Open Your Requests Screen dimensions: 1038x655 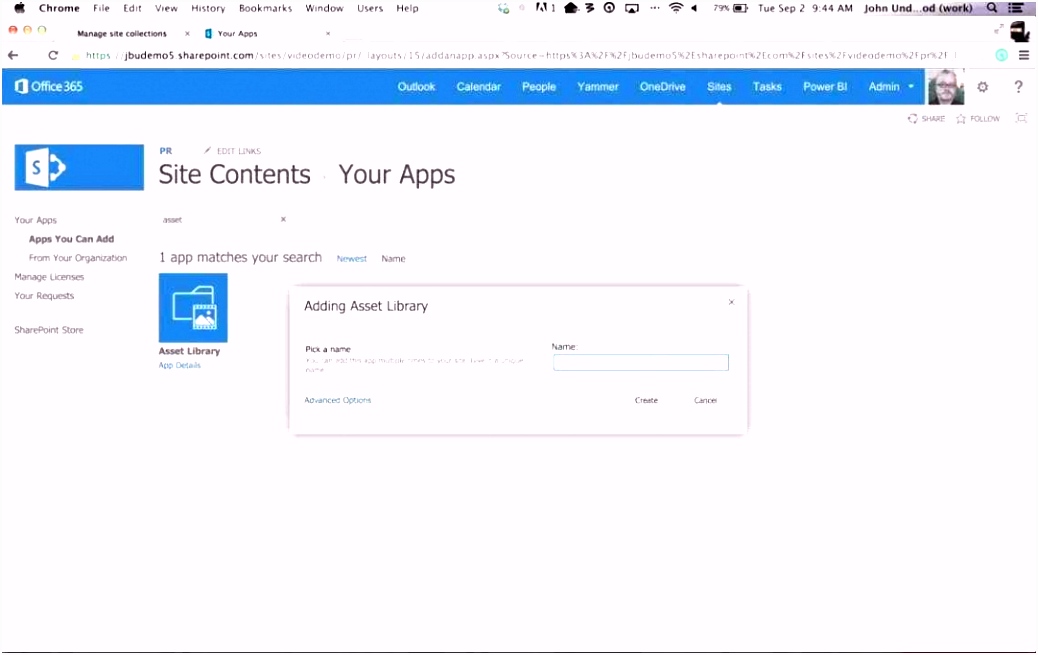(44, 296)
